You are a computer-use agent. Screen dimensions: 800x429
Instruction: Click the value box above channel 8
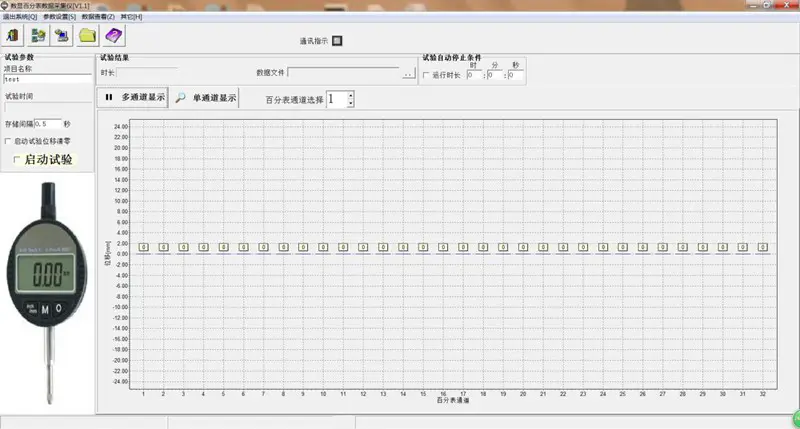[283, 247]
